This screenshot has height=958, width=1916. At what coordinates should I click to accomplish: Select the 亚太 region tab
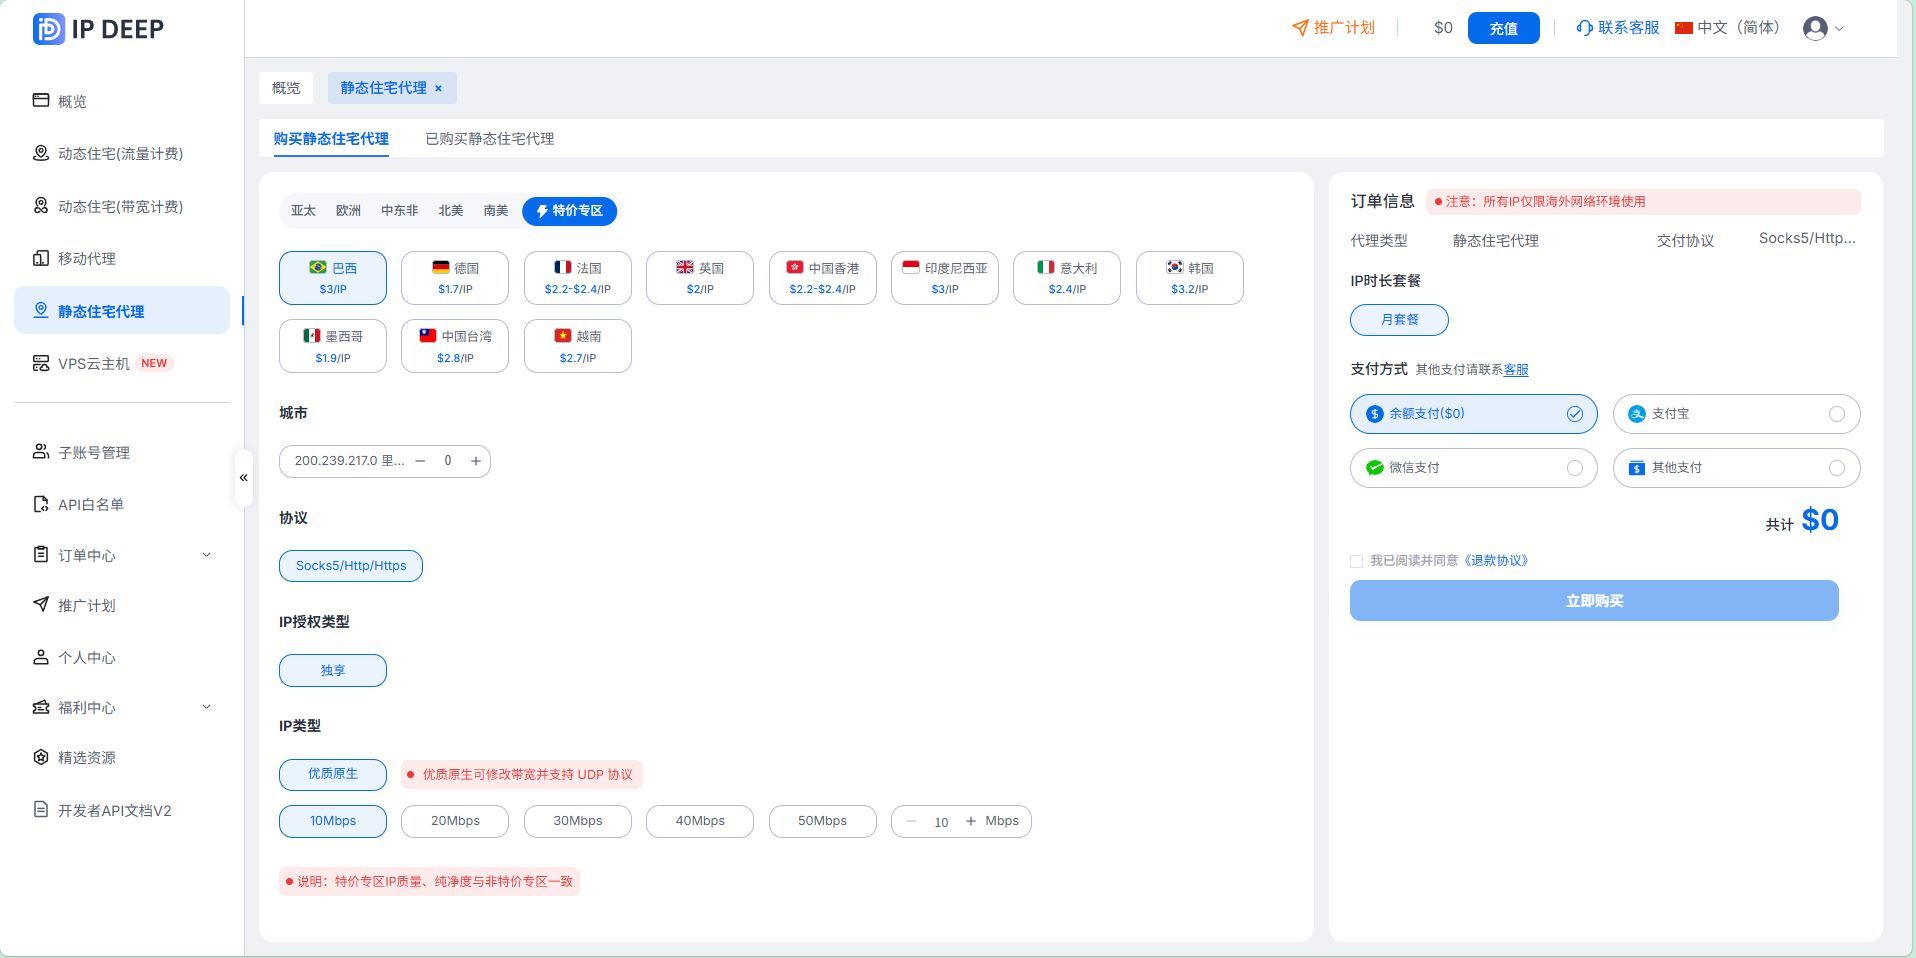point(303,211)
